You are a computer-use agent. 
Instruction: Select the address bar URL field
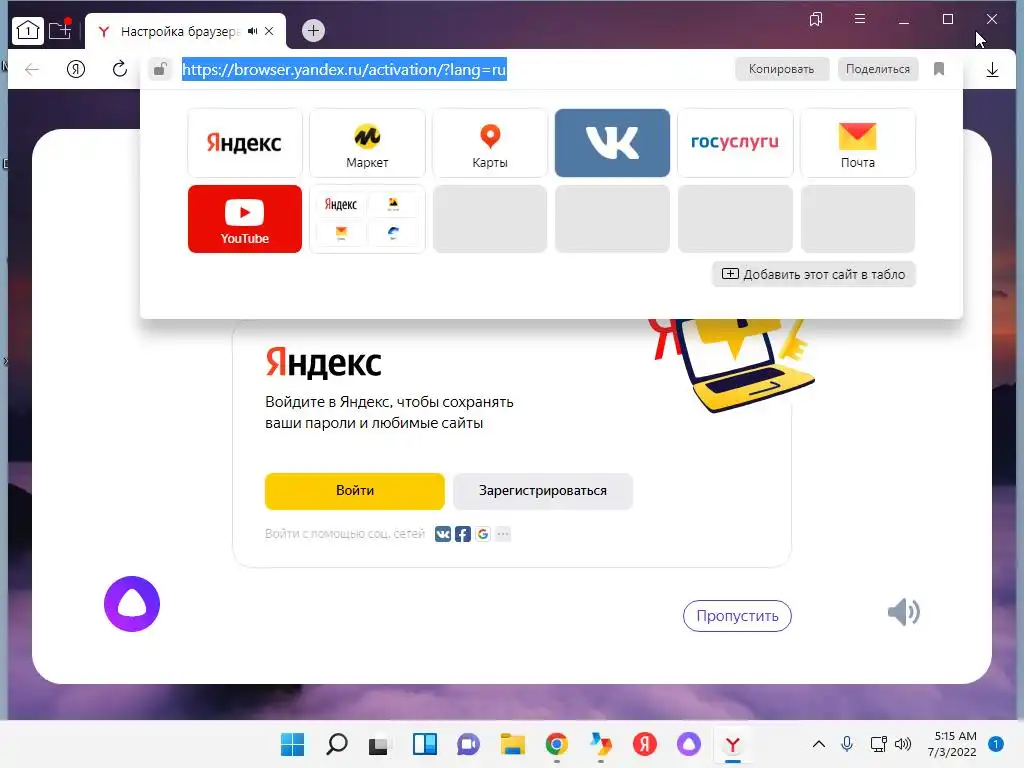coord(344,69)
